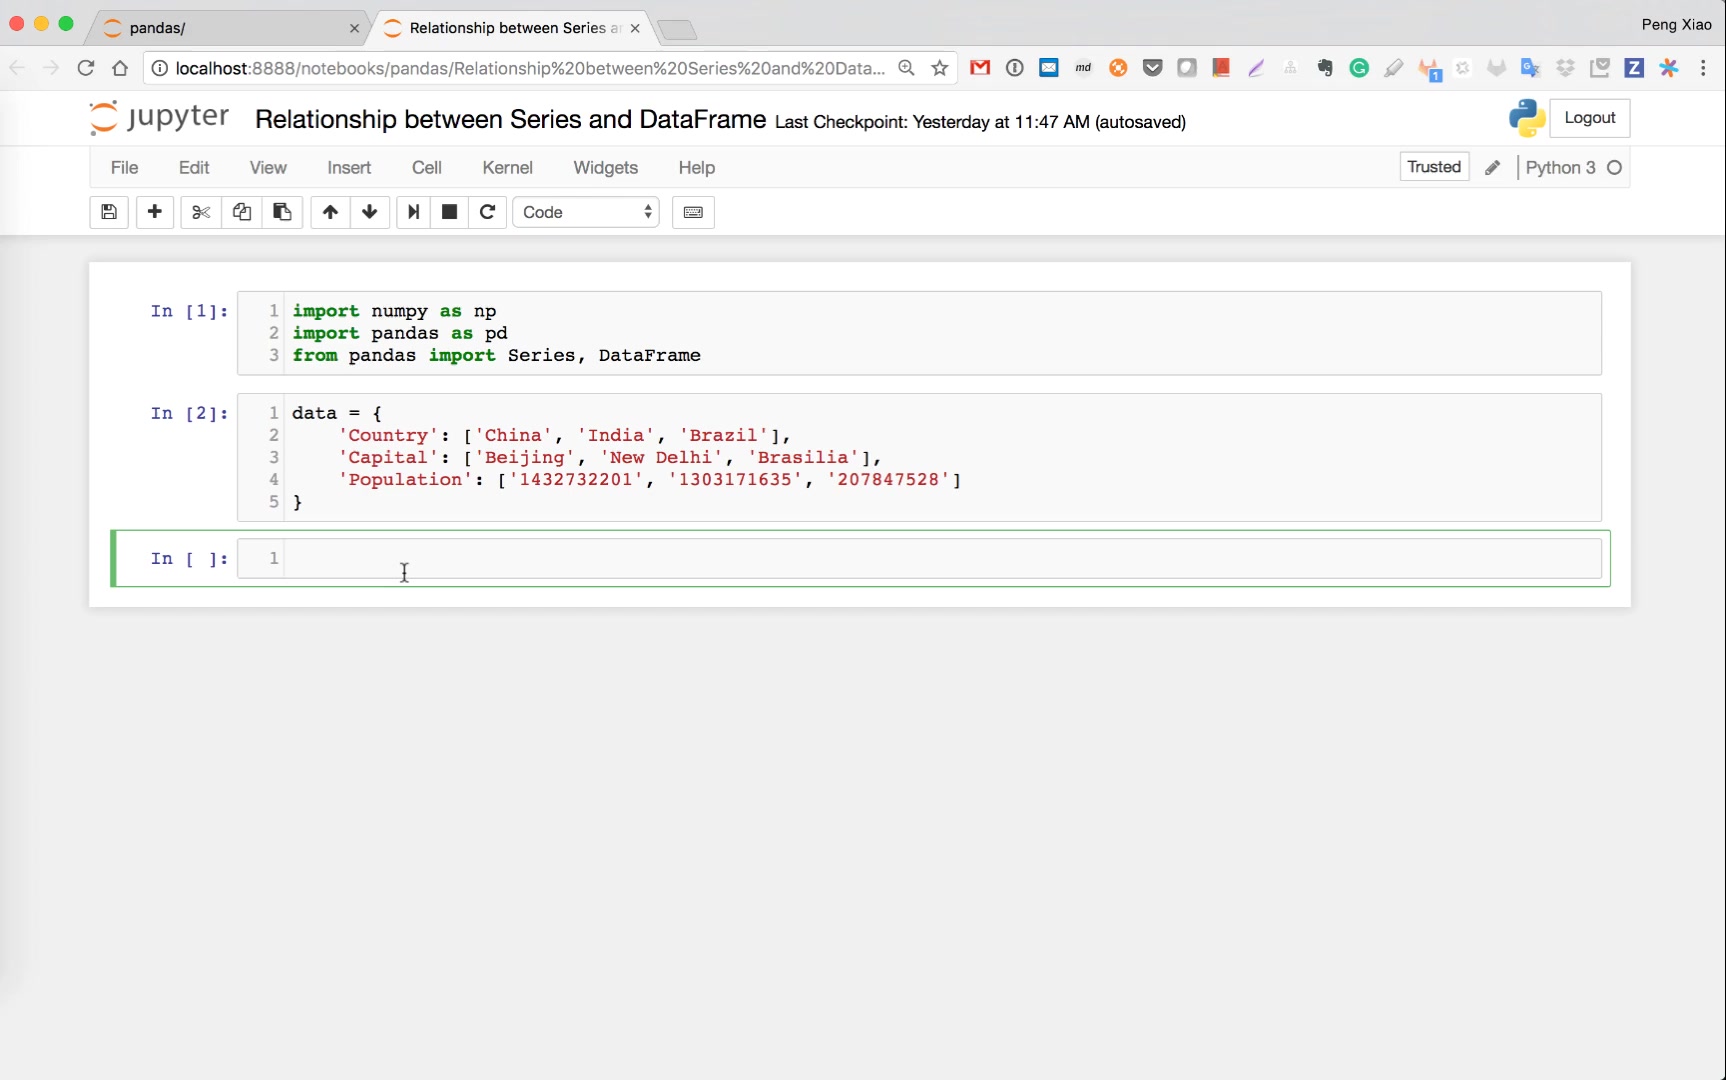Open the Kernel menu
This screenshot has width=1726, height=1080.
507,168
